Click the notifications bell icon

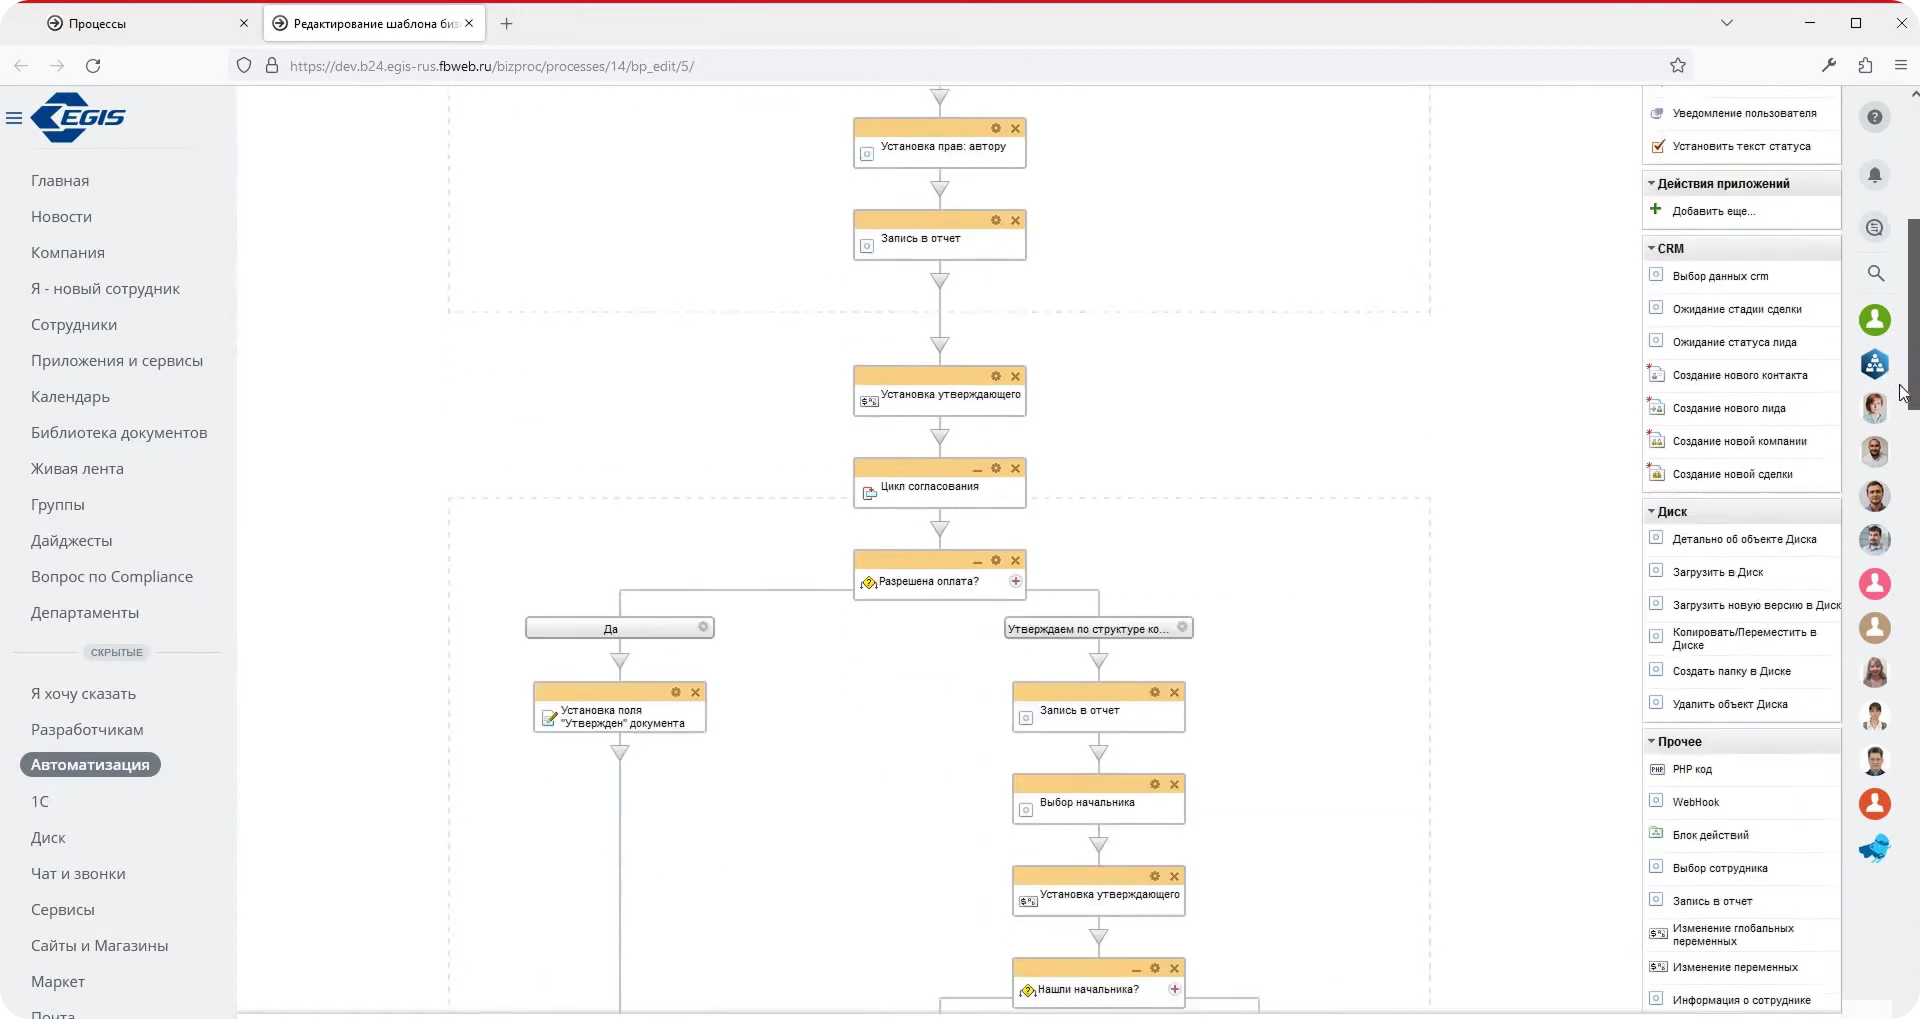(1874, 175)
